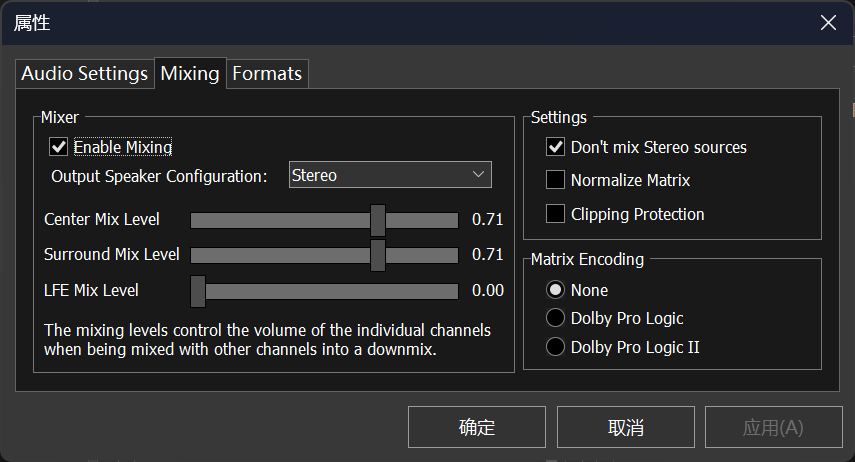This screenshot has height=462, width=855.
Task: Click the 属性 title bar text
Action: (32, 23)
